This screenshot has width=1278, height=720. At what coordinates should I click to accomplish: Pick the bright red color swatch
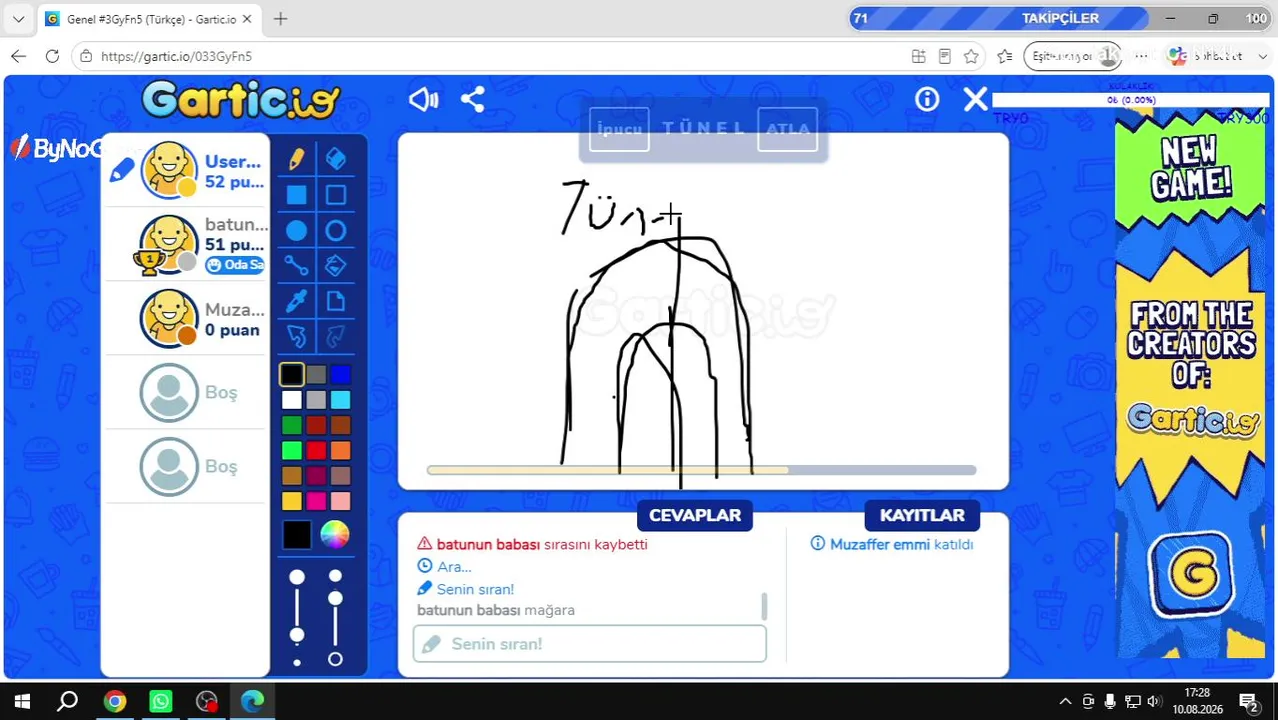316,450
